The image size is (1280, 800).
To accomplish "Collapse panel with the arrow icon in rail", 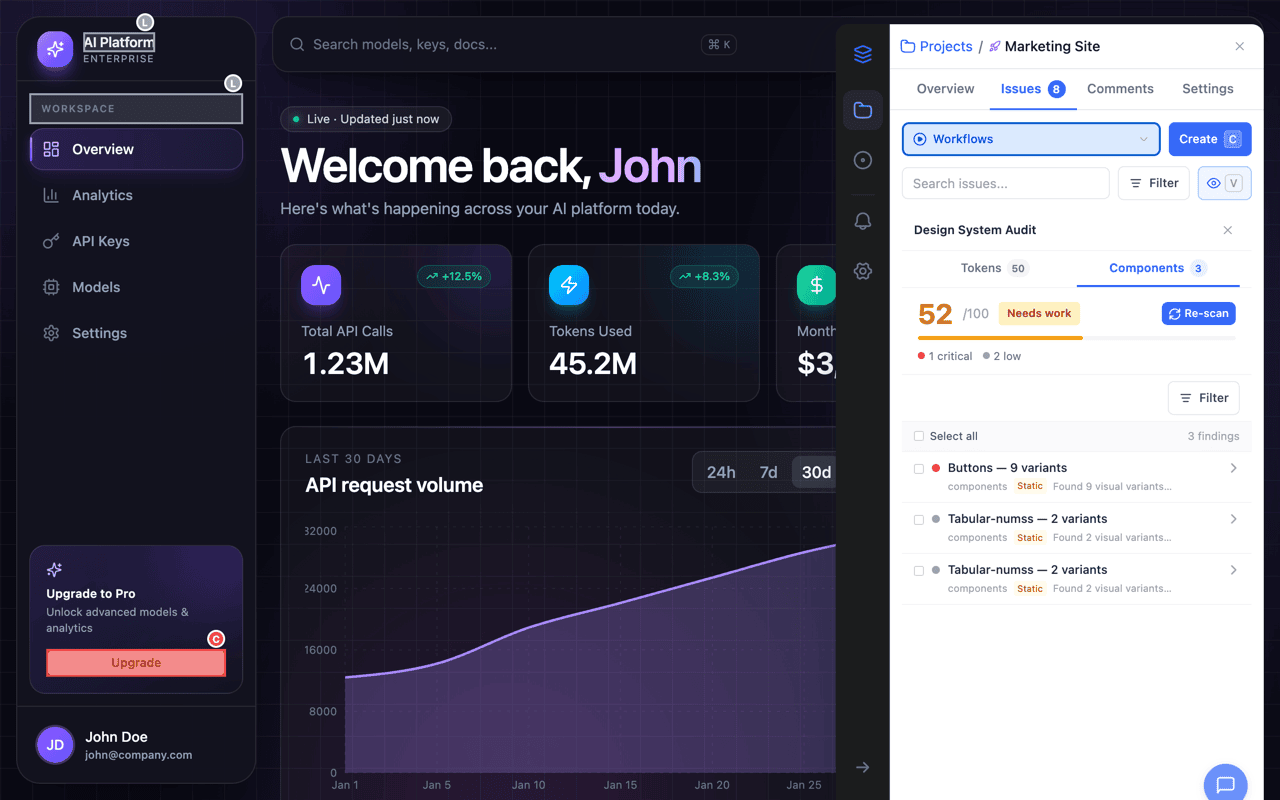I will [863, 767].
